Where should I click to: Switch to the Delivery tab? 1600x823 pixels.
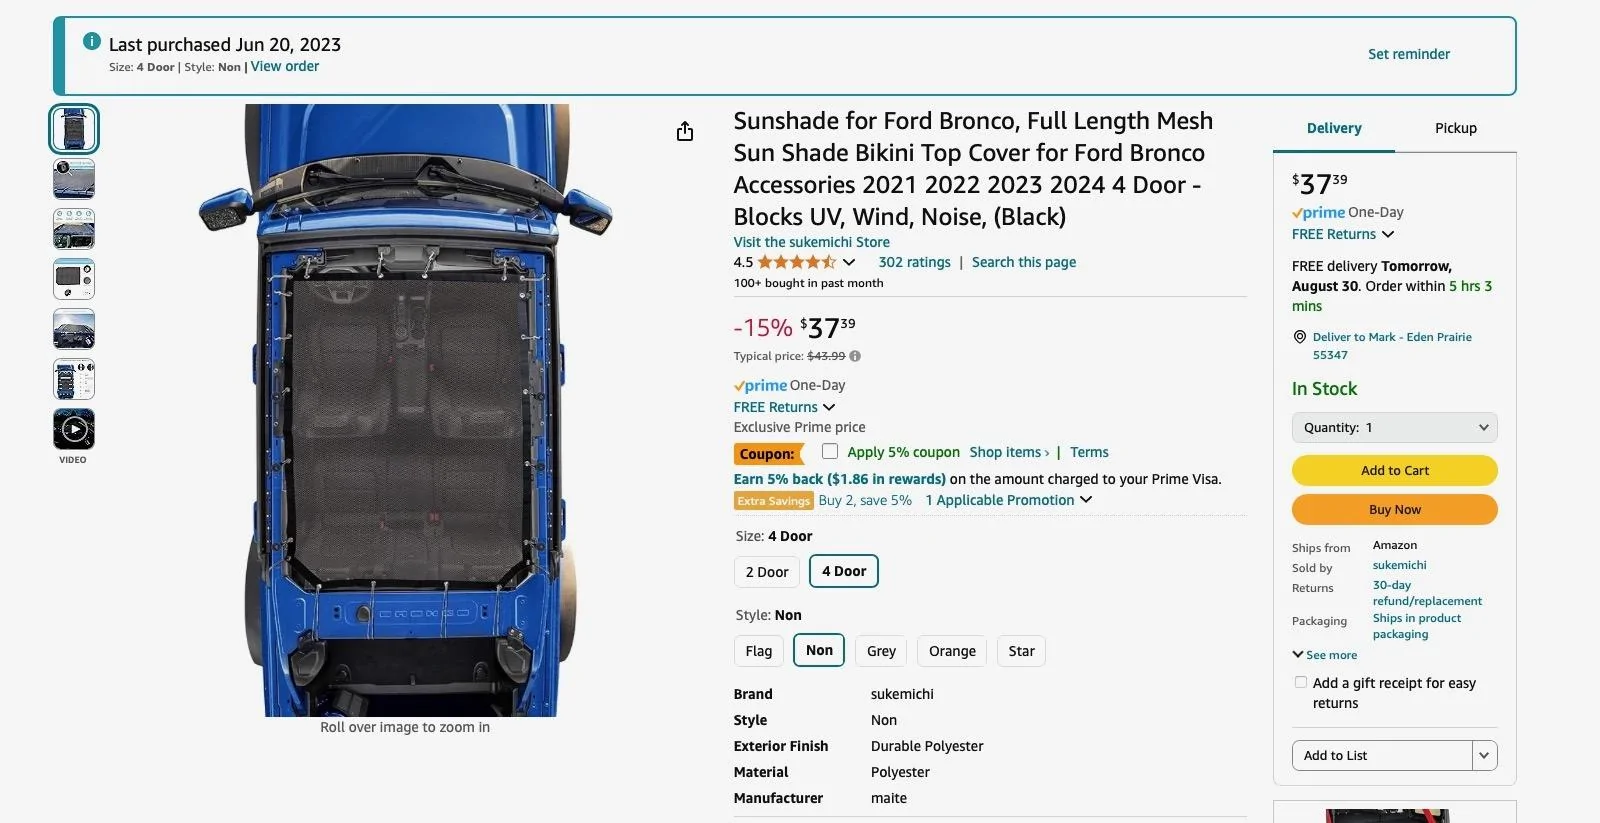click(1334, 128)
